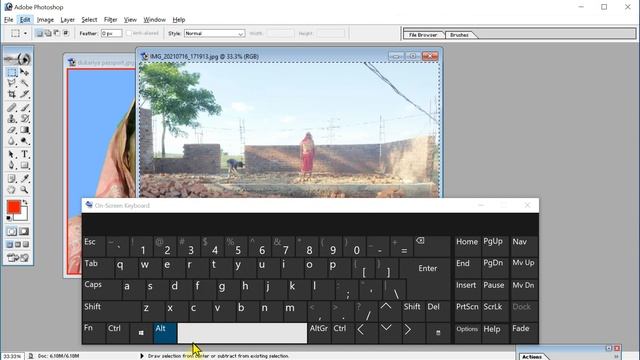Screen dimensions: 640x360
Task: Open the Filter menu
Action: click(110, 20)
